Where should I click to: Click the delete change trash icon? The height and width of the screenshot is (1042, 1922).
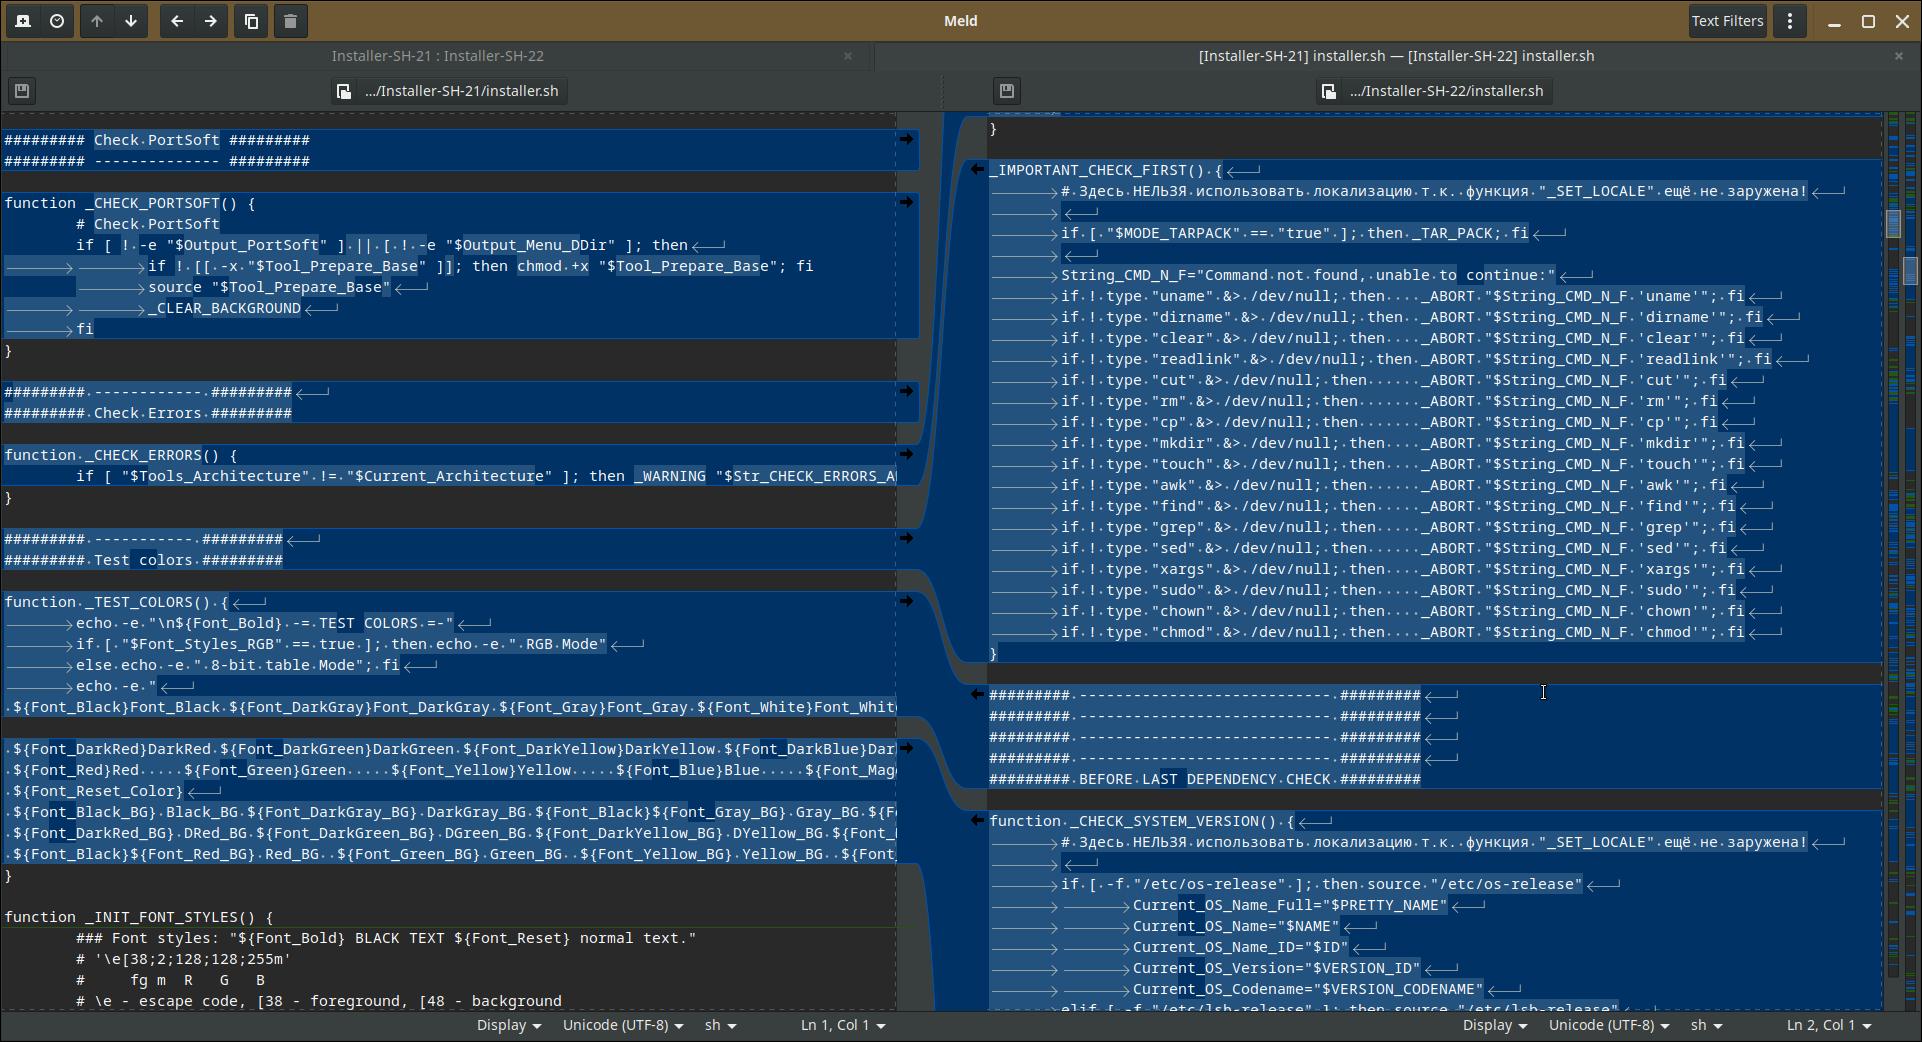point(291,21)
